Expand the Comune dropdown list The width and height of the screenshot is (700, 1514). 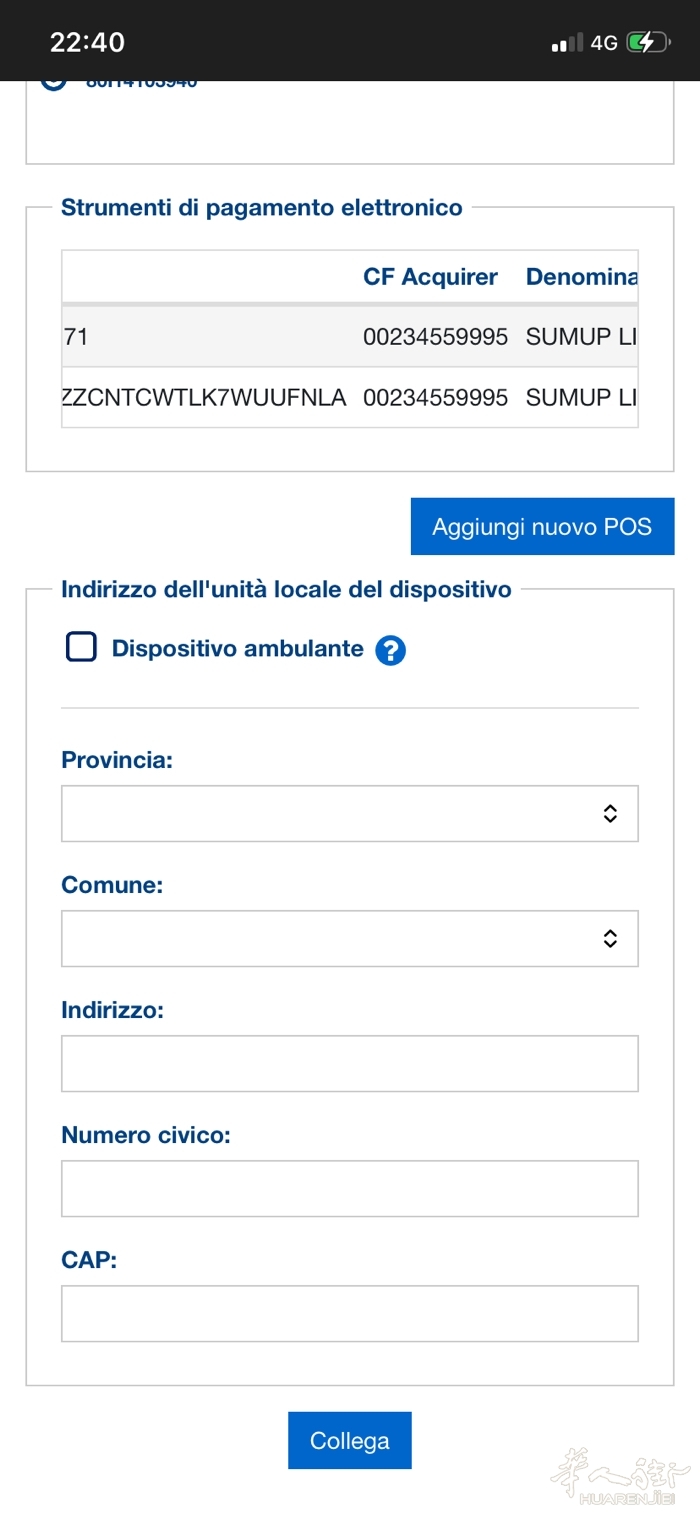coord(349,938)
